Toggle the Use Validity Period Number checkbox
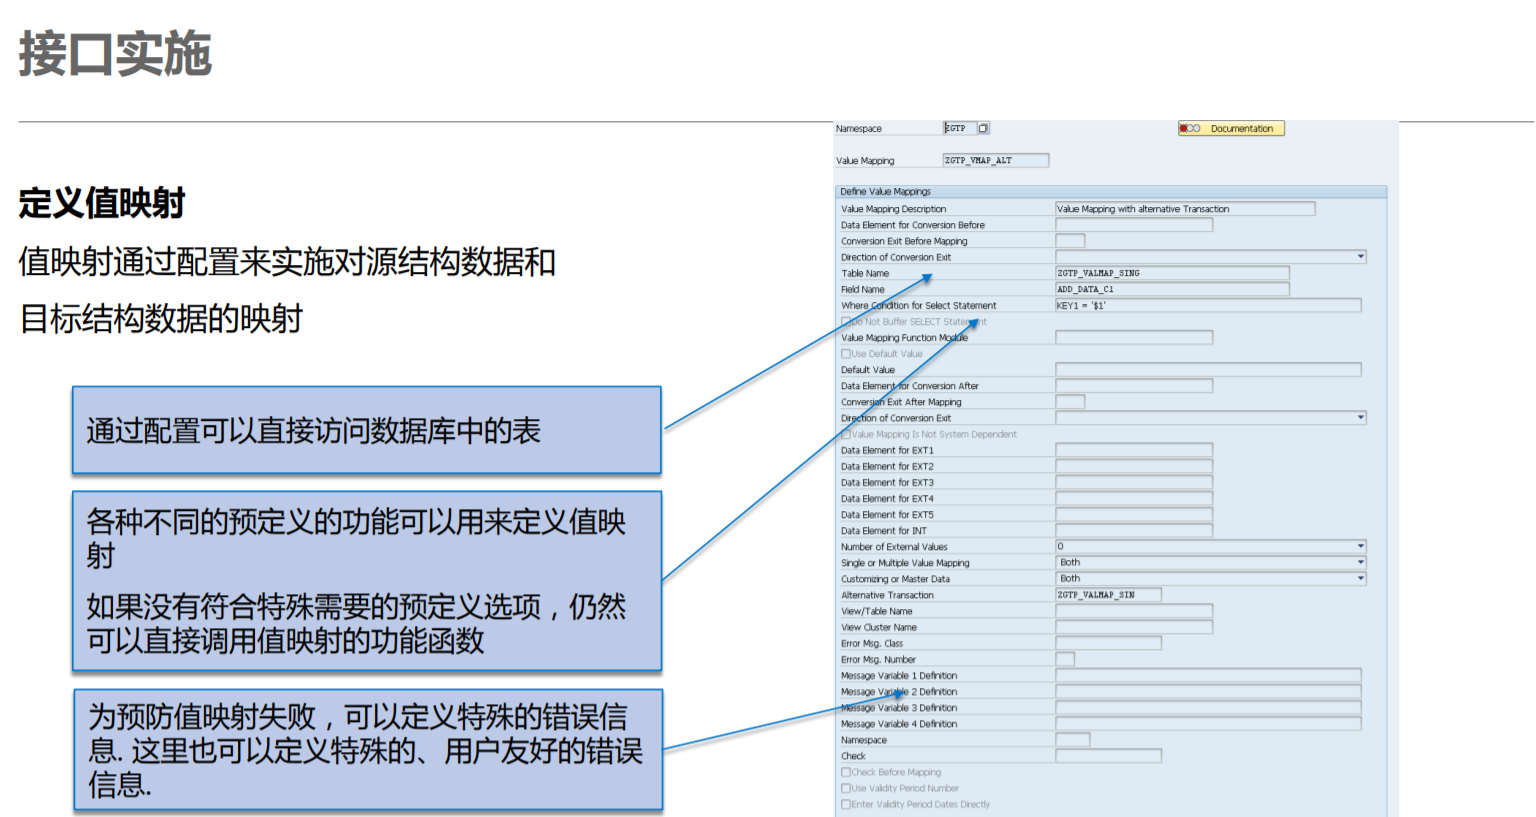Screen dimensions: 1536x817 click(x=845, y=788)
